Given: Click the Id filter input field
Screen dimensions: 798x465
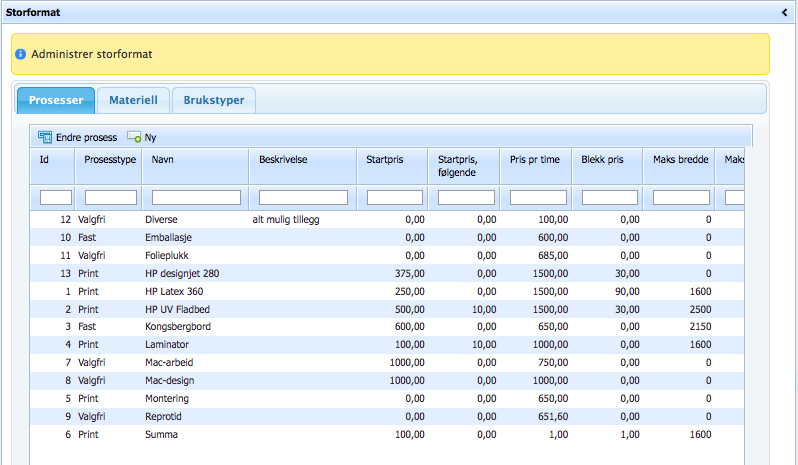Looking at the screenshot, I should (56, 197).
